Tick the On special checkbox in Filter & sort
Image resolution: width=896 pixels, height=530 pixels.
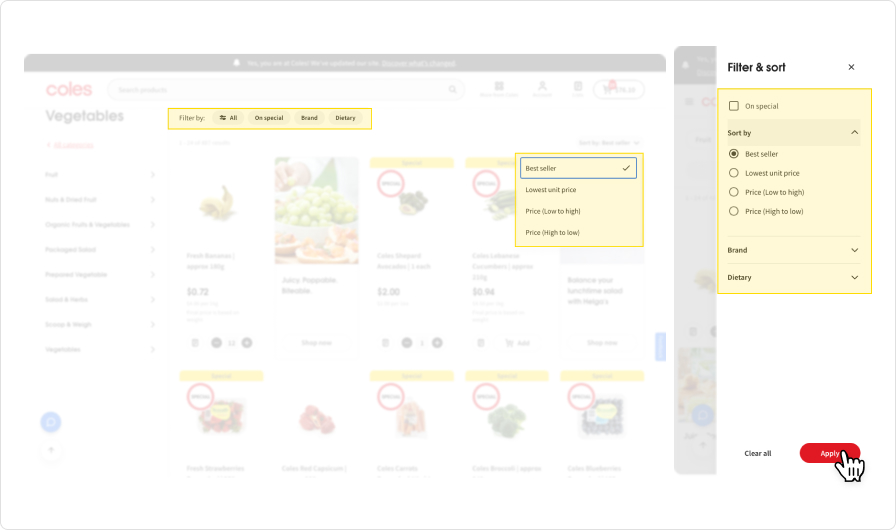click(734, 106)
